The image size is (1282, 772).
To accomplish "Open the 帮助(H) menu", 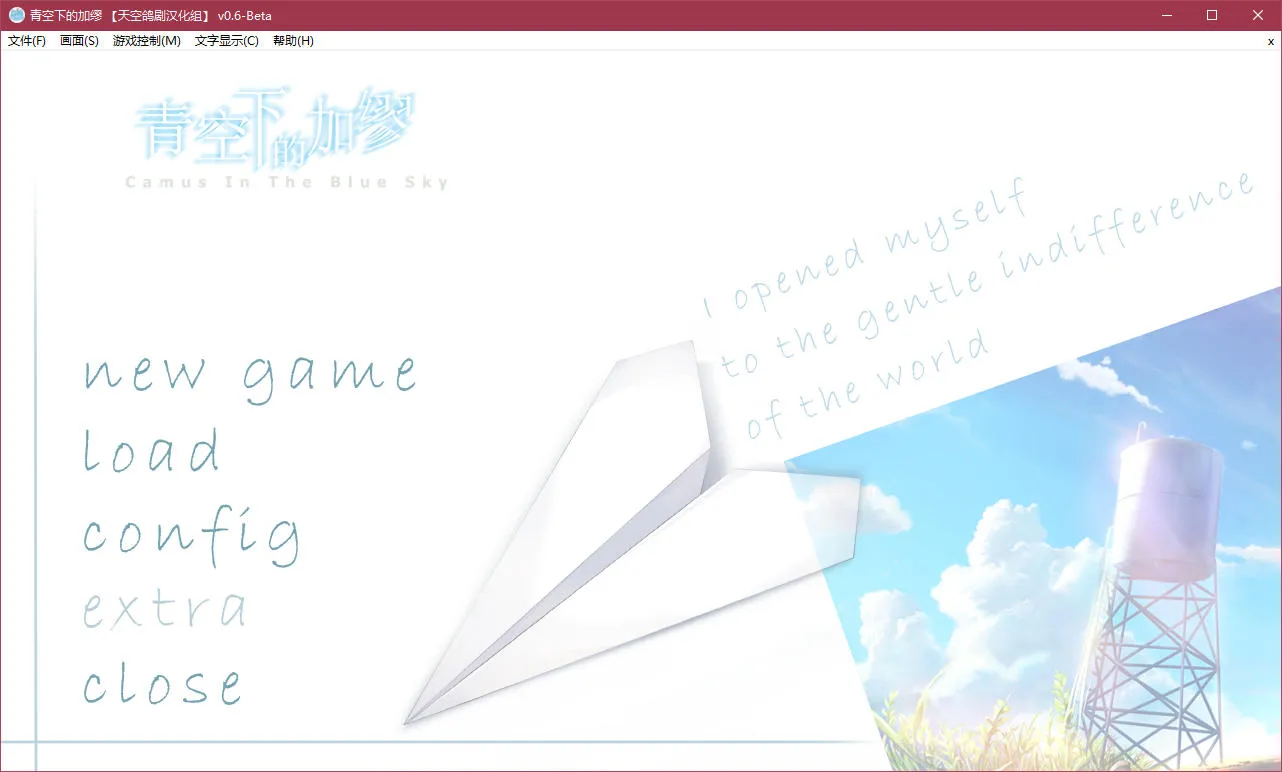I will coord(293,41).
